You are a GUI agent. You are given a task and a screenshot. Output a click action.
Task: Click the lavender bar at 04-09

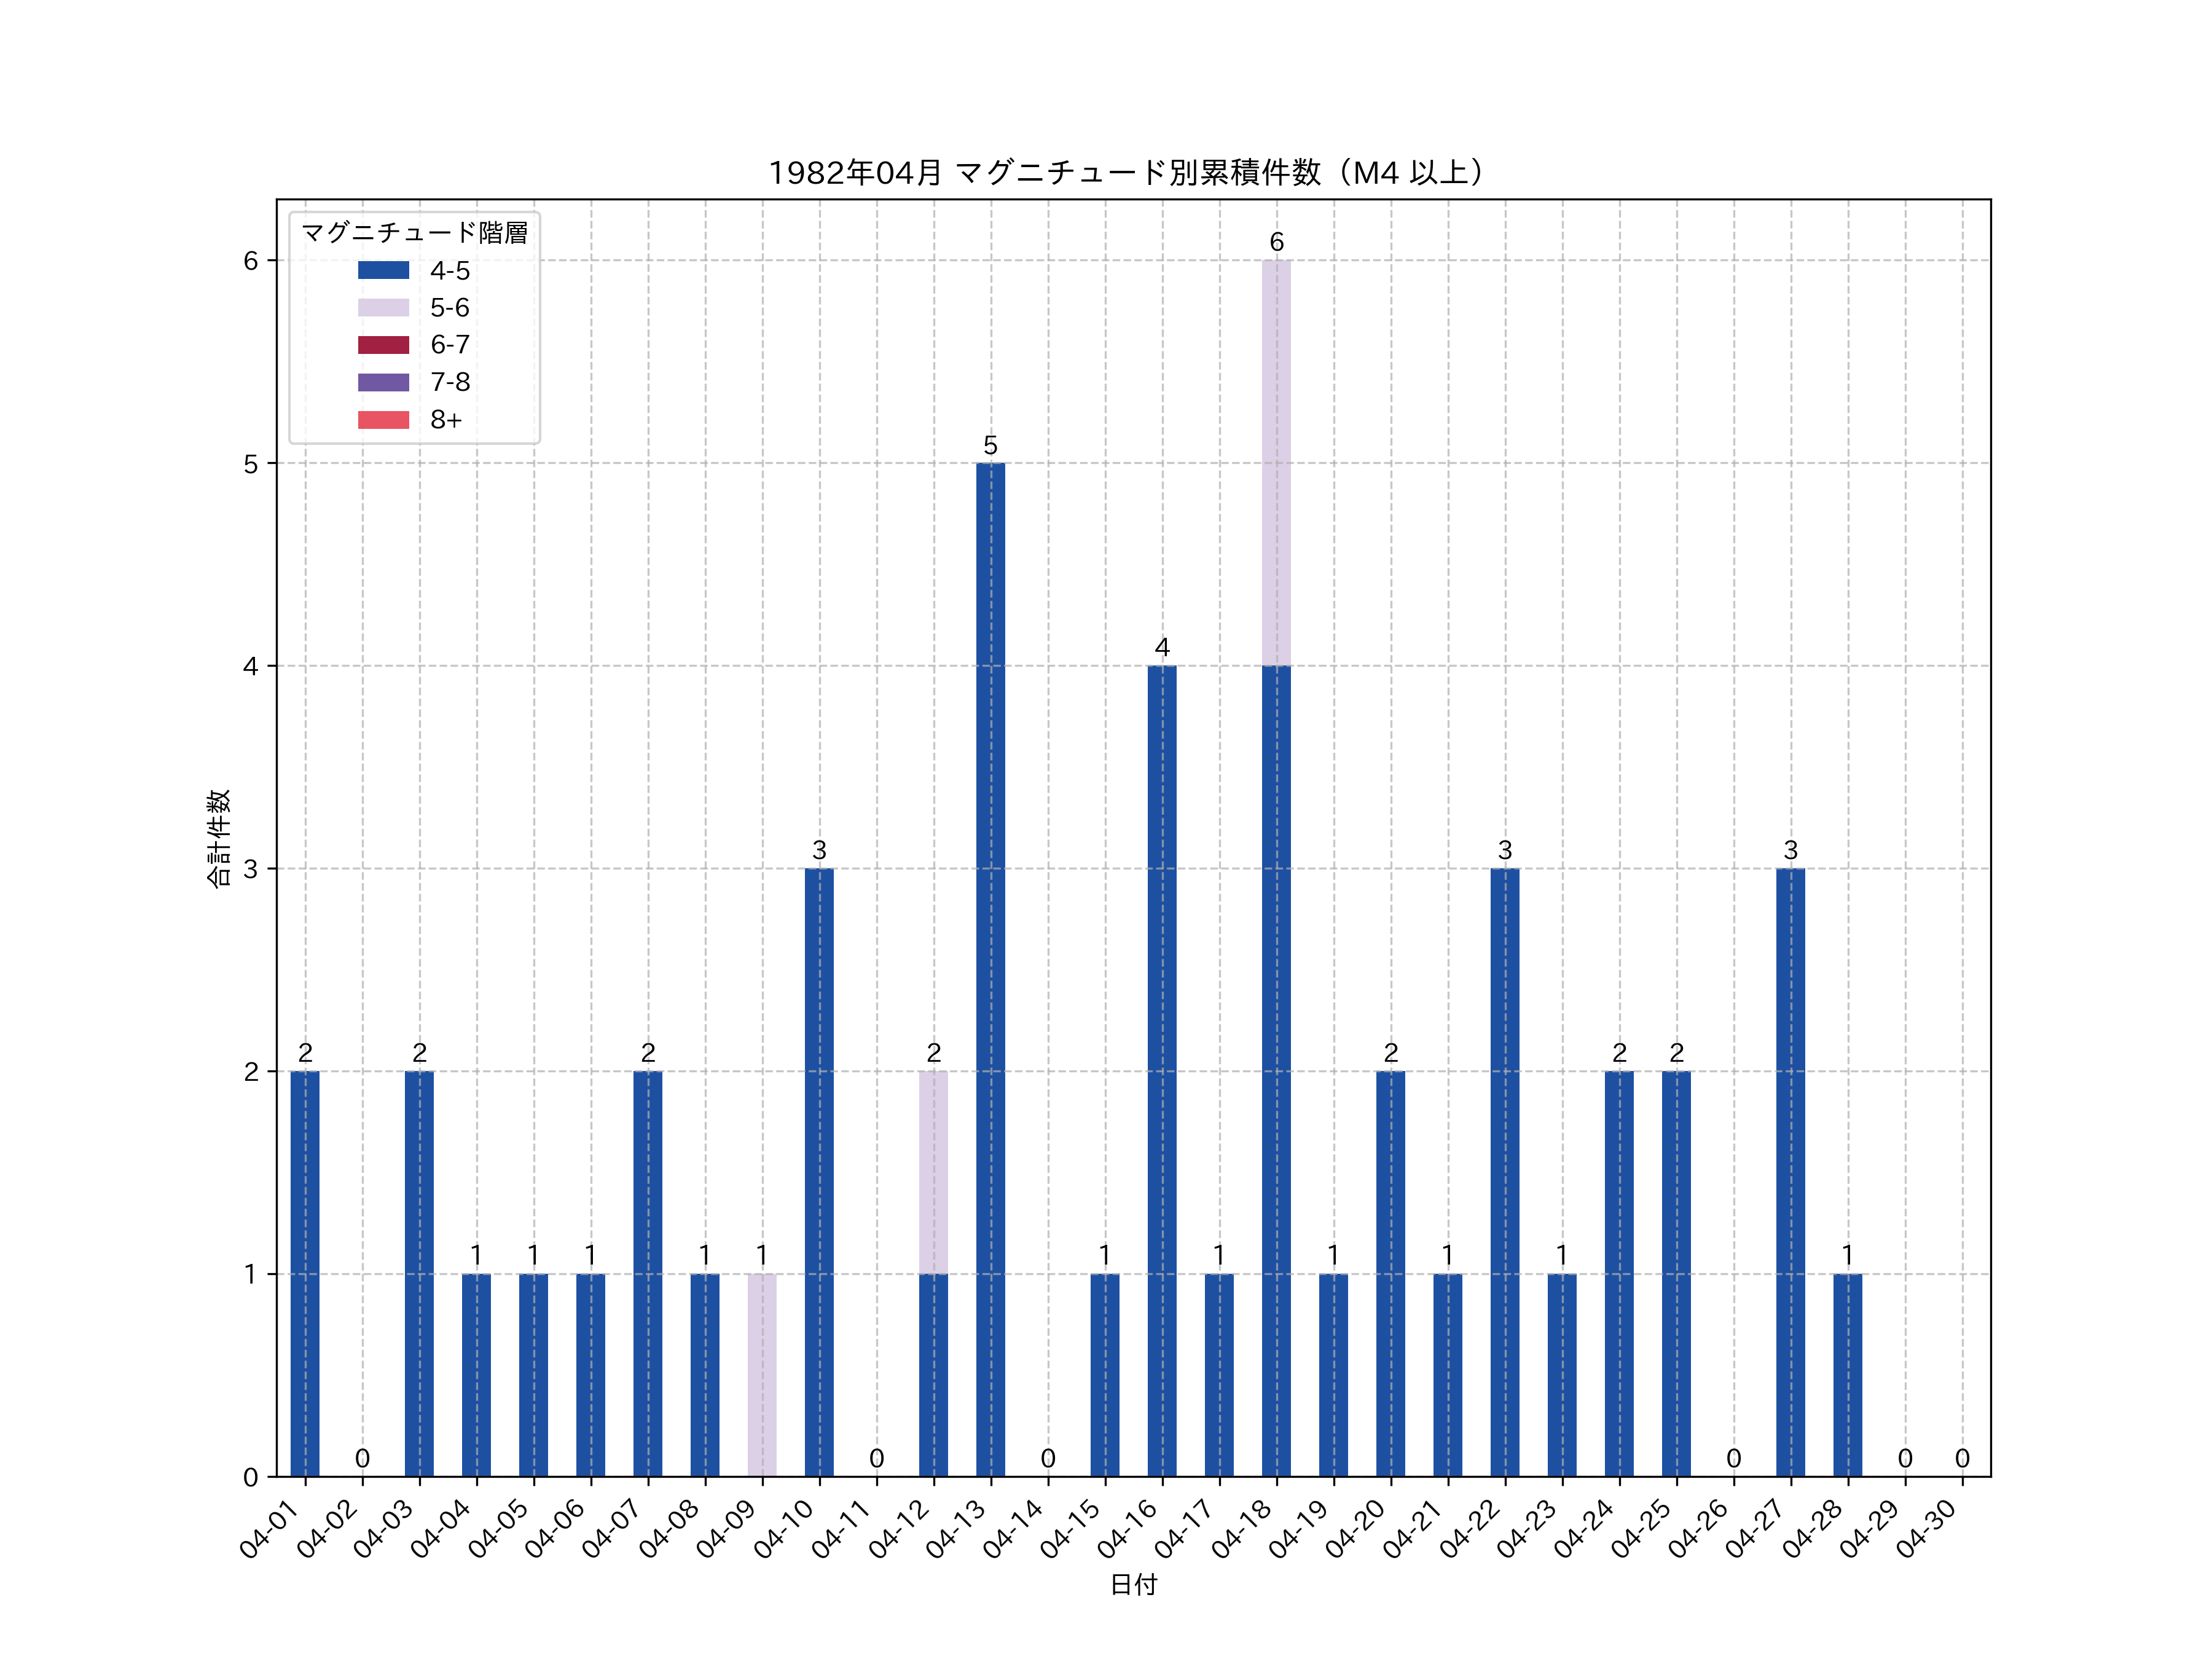coord(762,1375)
